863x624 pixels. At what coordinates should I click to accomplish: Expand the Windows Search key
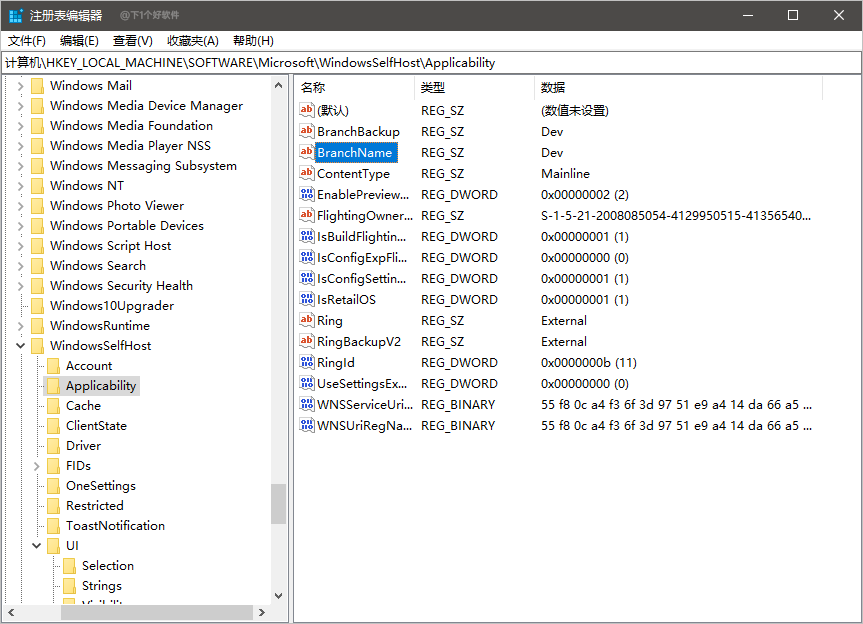pos(20,266)
